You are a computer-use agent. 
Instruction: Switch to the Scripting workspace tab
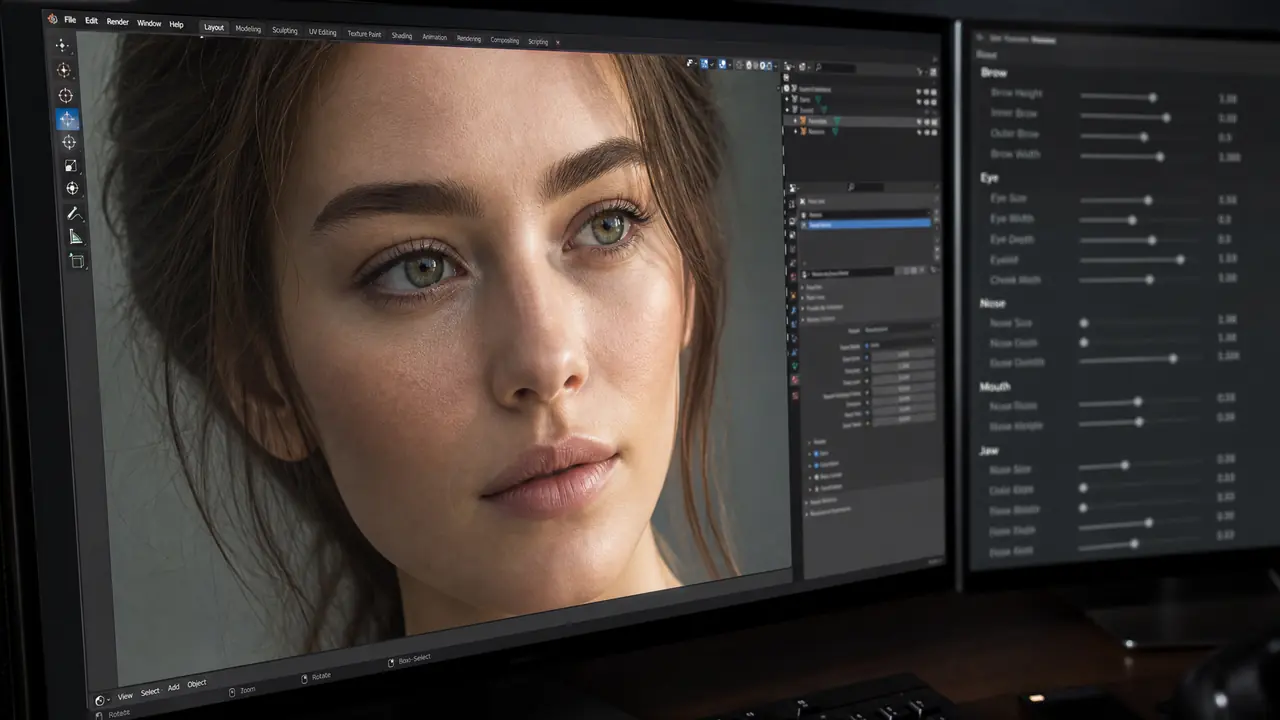[538, 42]
